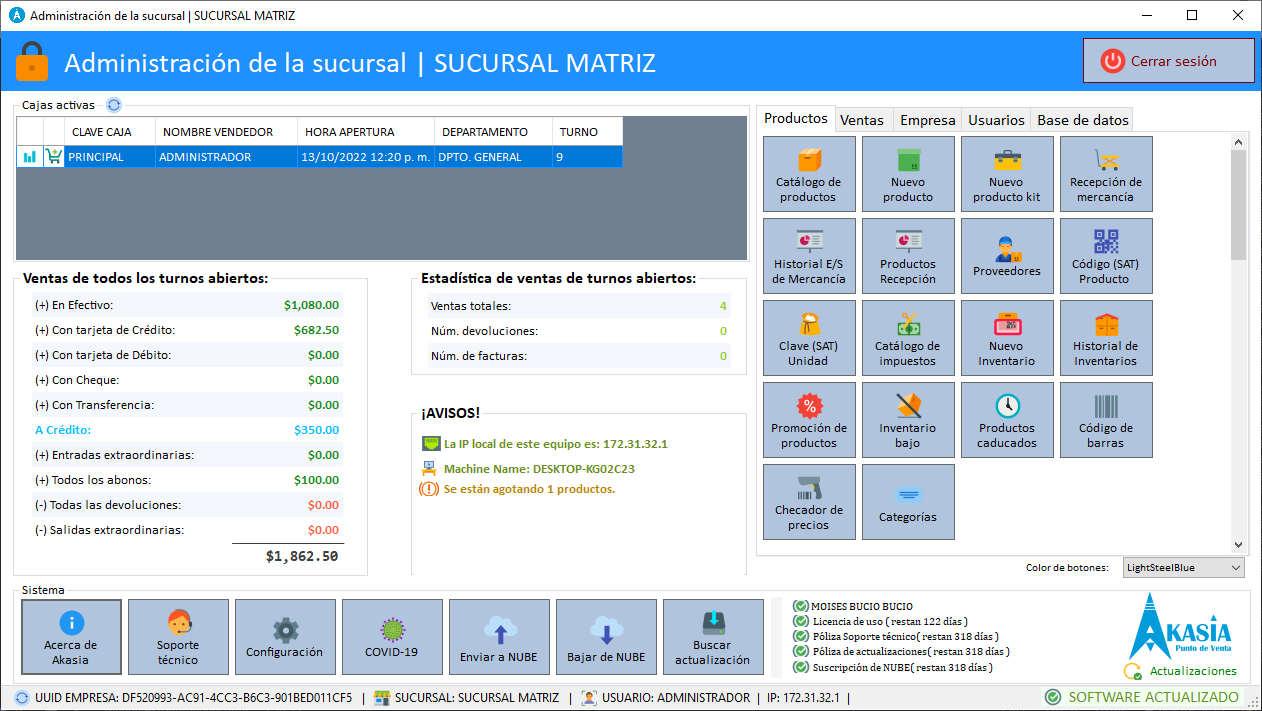This screenshot has height=711, width=1262.
Task: Click the Actualizaciones link
Action: 1192,671
